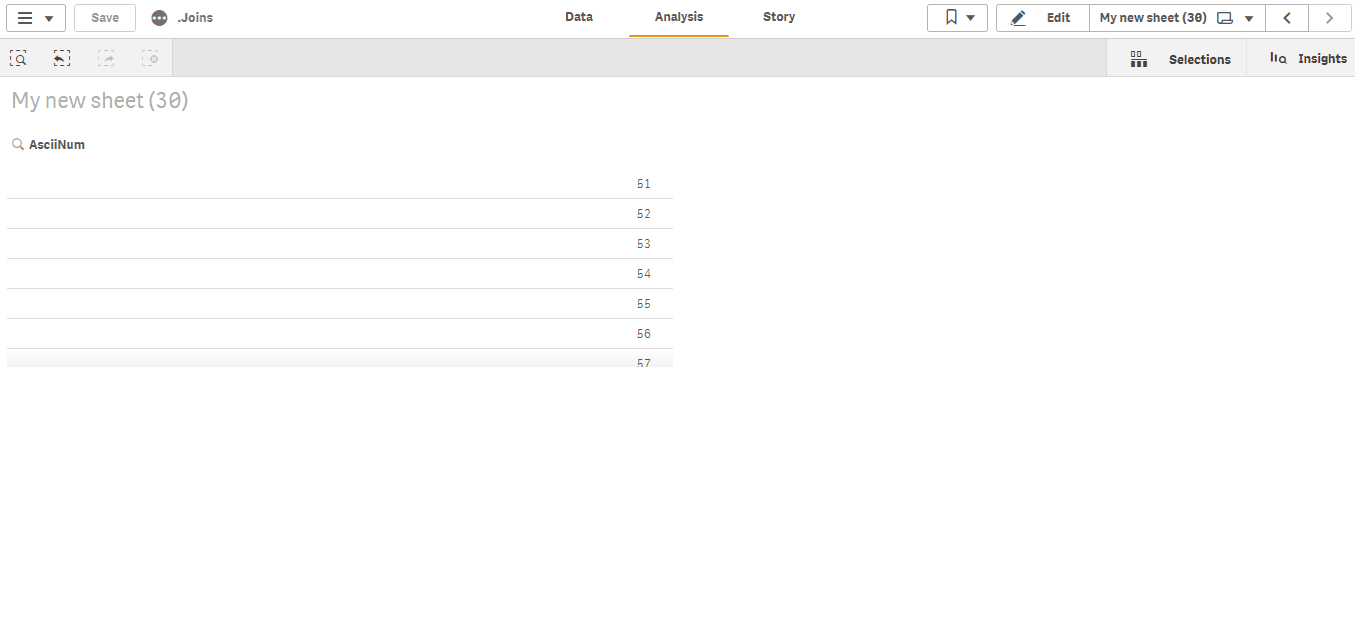Open the hamburger navigation menu

pos(36,18)
